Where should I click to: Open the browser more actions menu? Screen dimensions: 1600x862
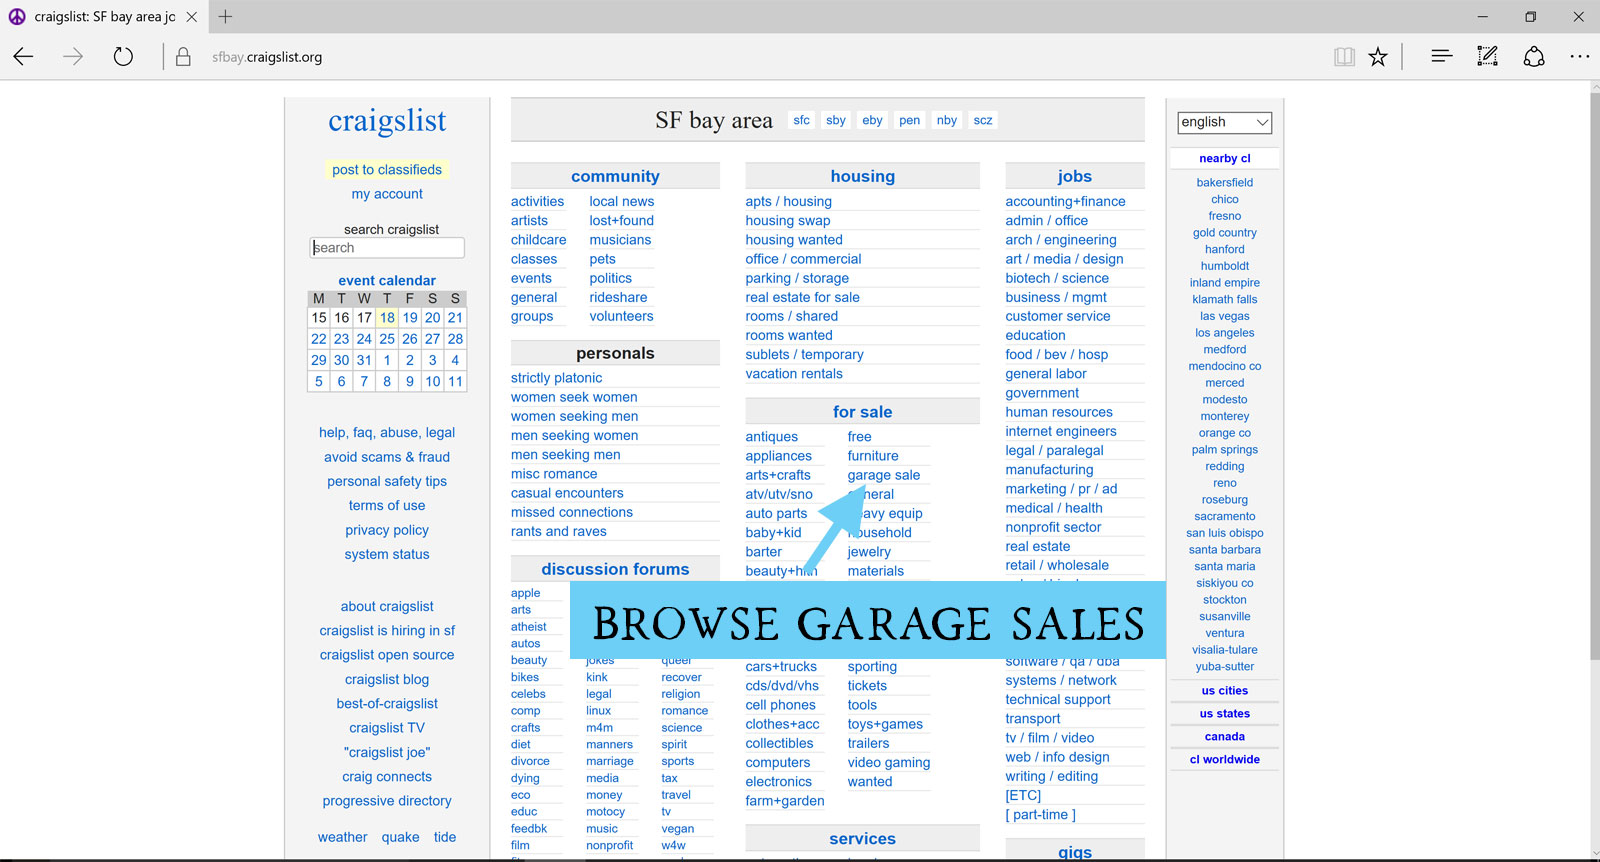(x=1579, y=57)
